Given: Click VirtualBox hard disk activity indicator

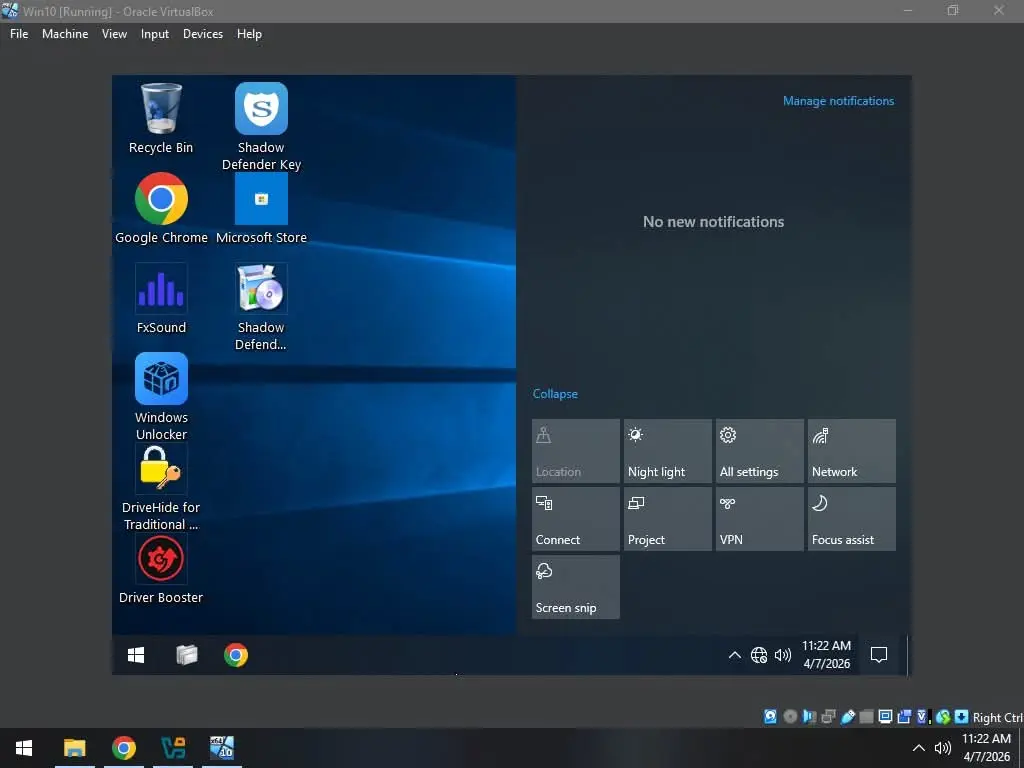Looking at the screenshot, I should pos(771,716).
